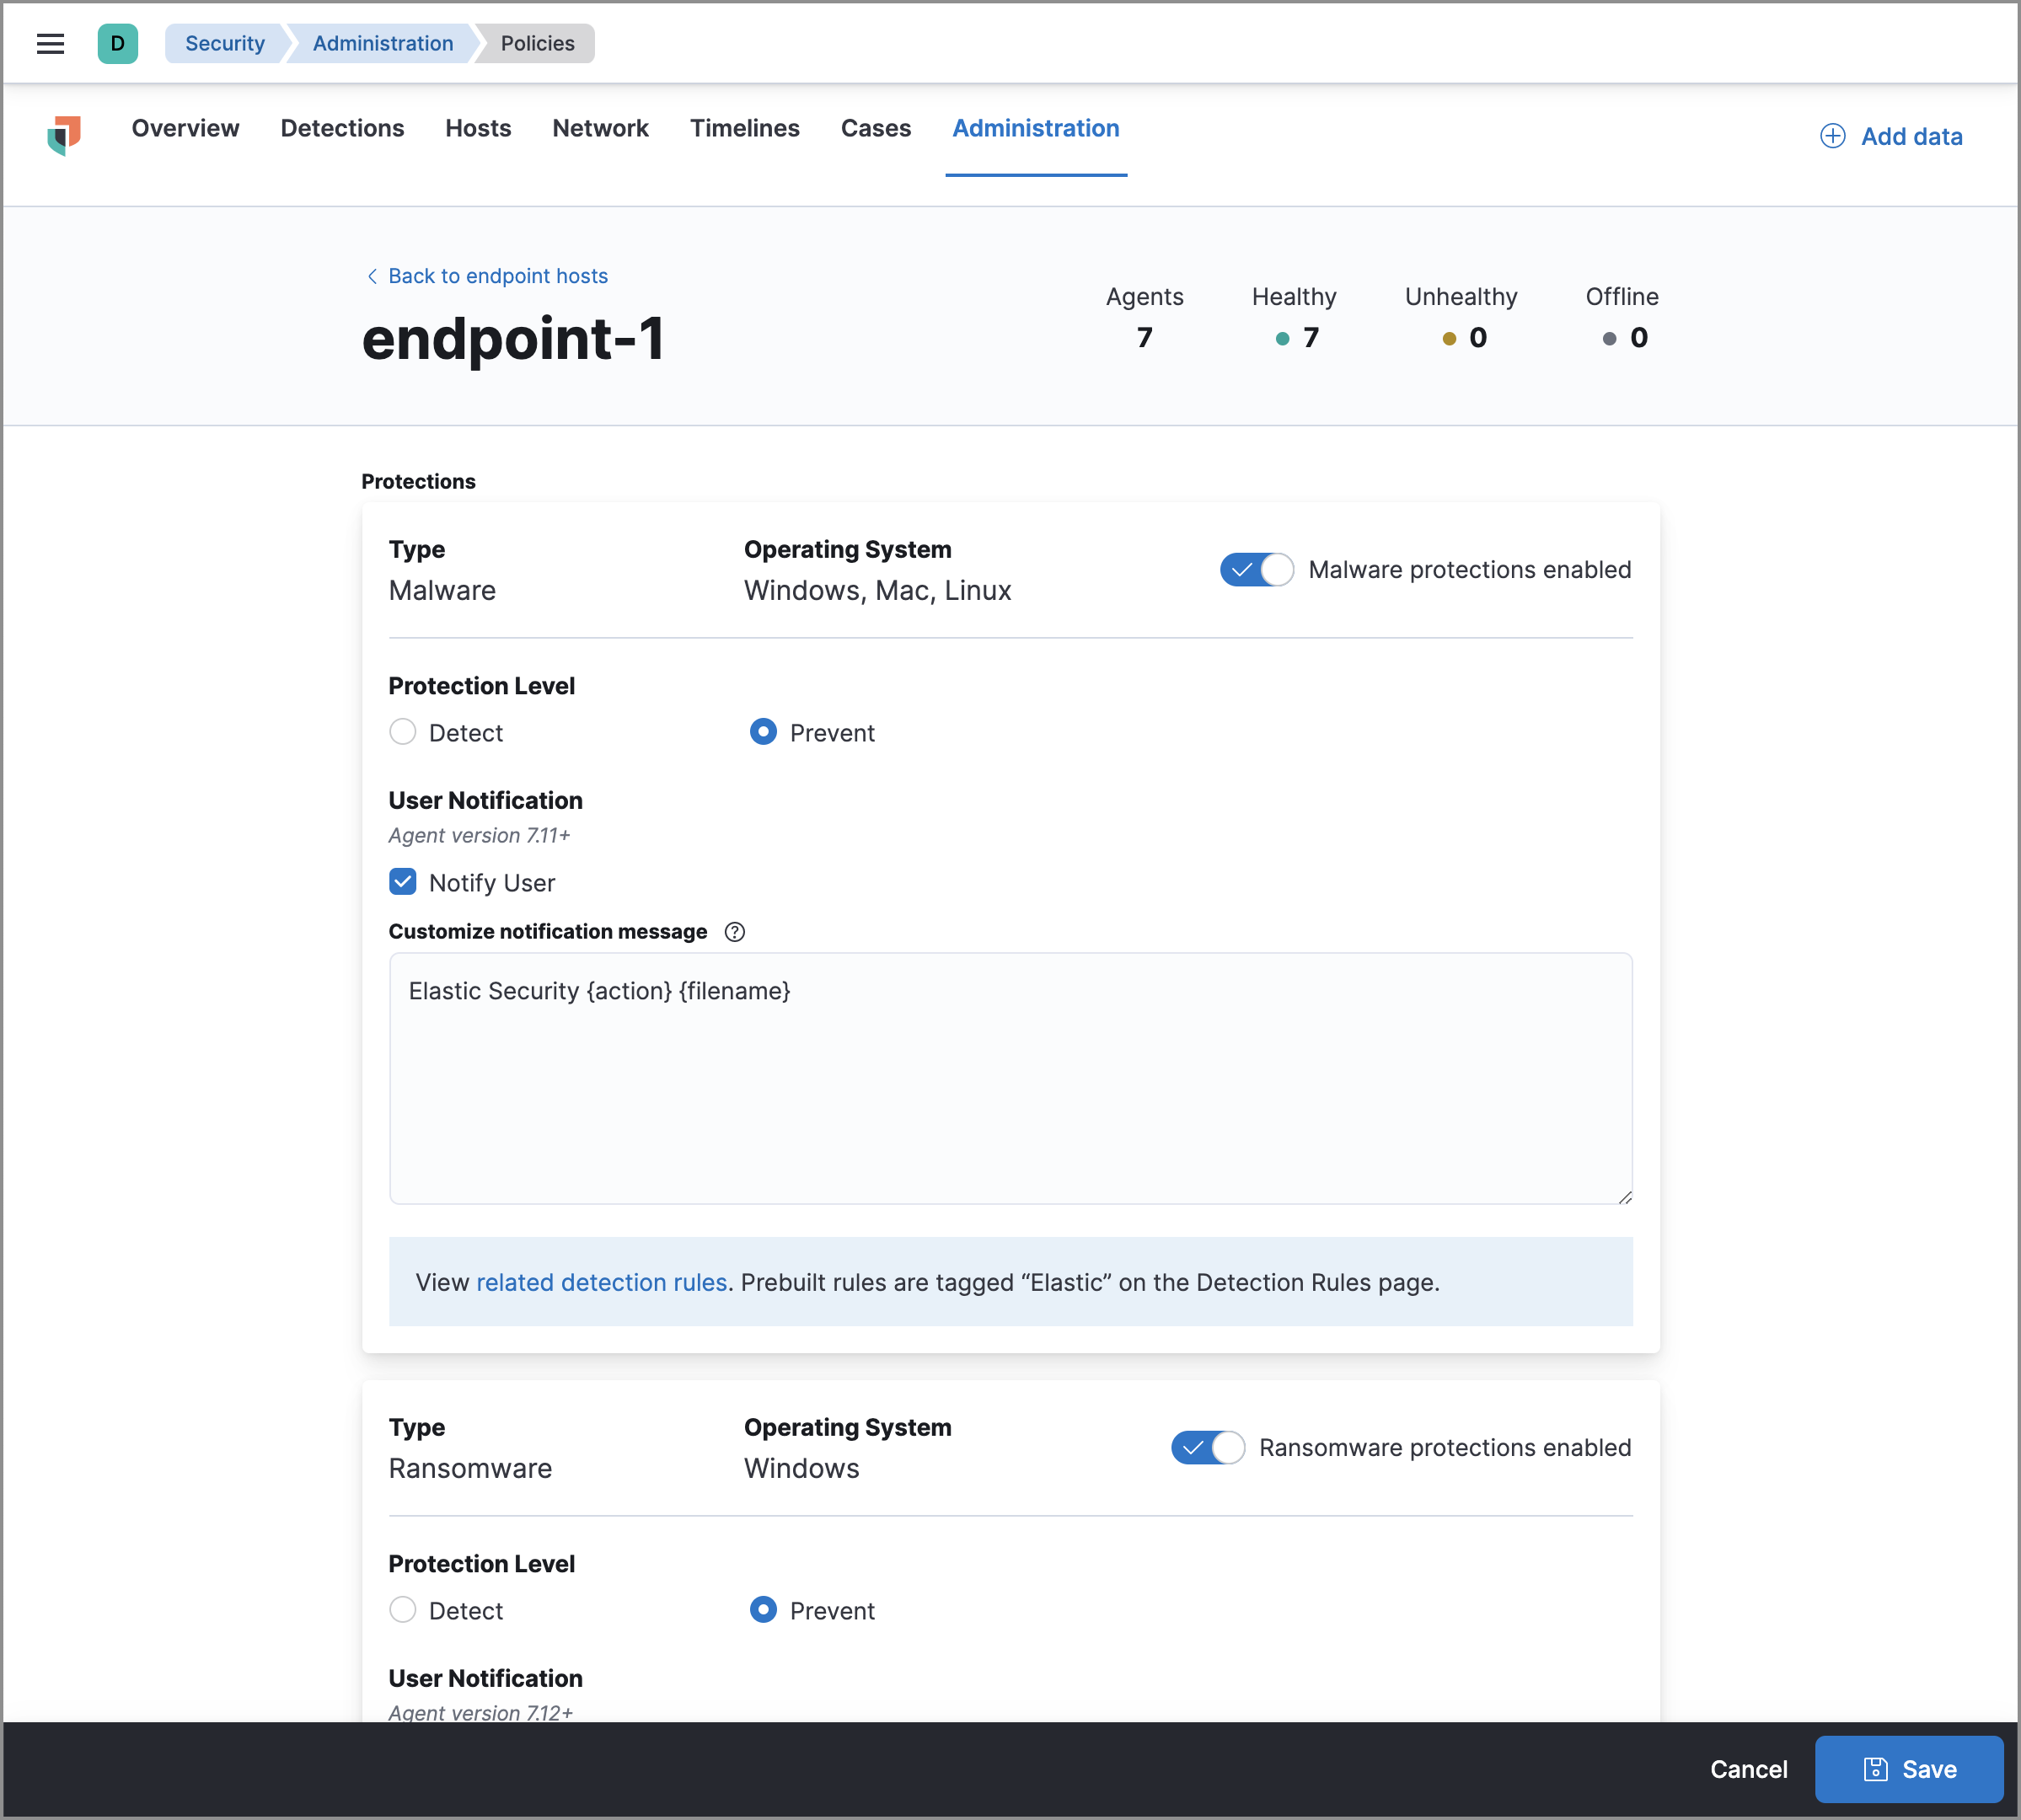Click the Elastic Security shield icon
Screen dimensions: 2021x1820
pos(68,136)
